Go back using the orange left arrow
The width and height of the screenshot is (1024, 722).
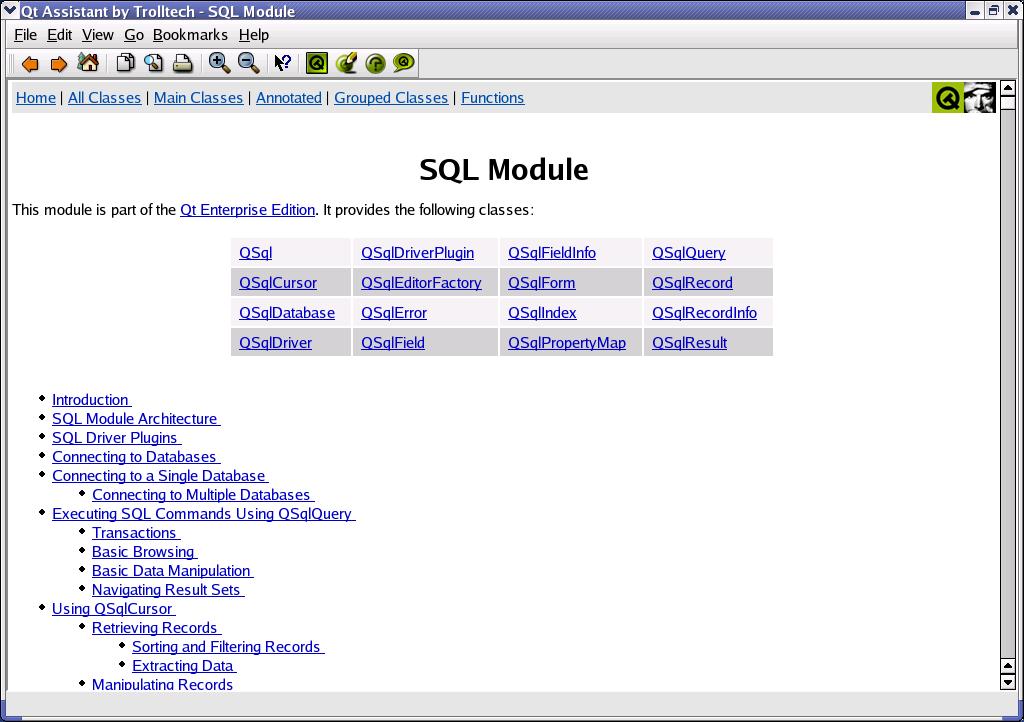pos(30,63)
